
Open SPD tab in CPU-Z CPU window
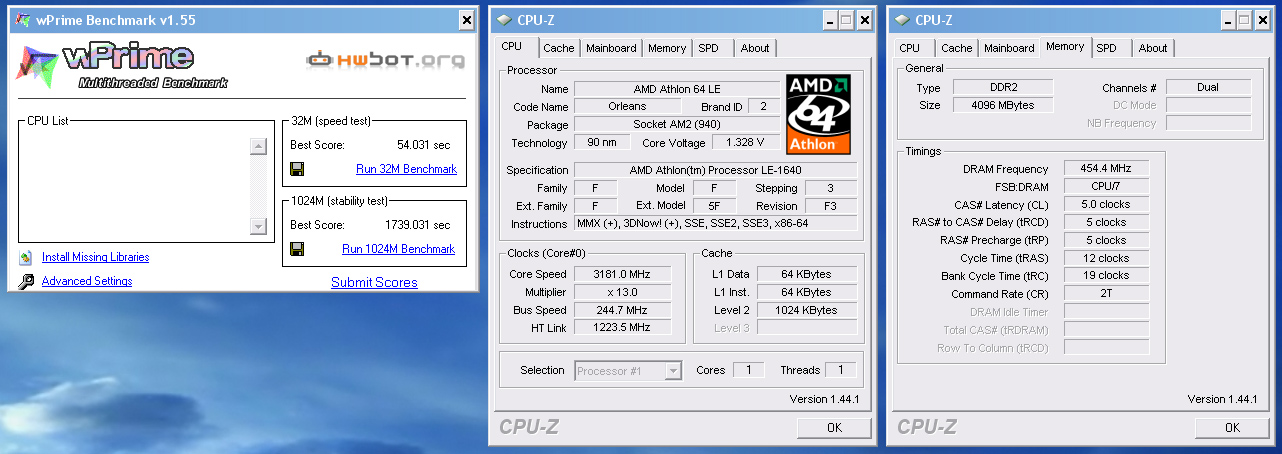(x=708, y=48)
